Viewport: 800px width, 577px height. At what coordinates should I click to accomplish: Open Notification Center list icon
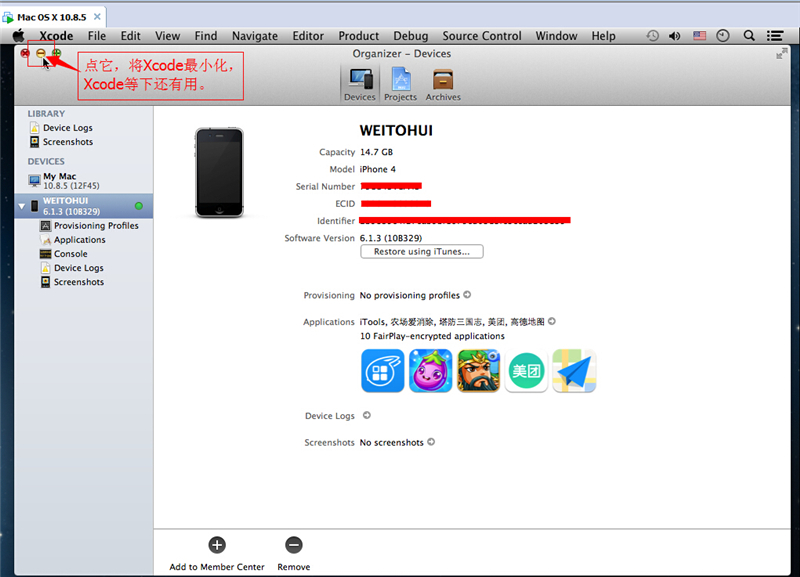[775, 36]
